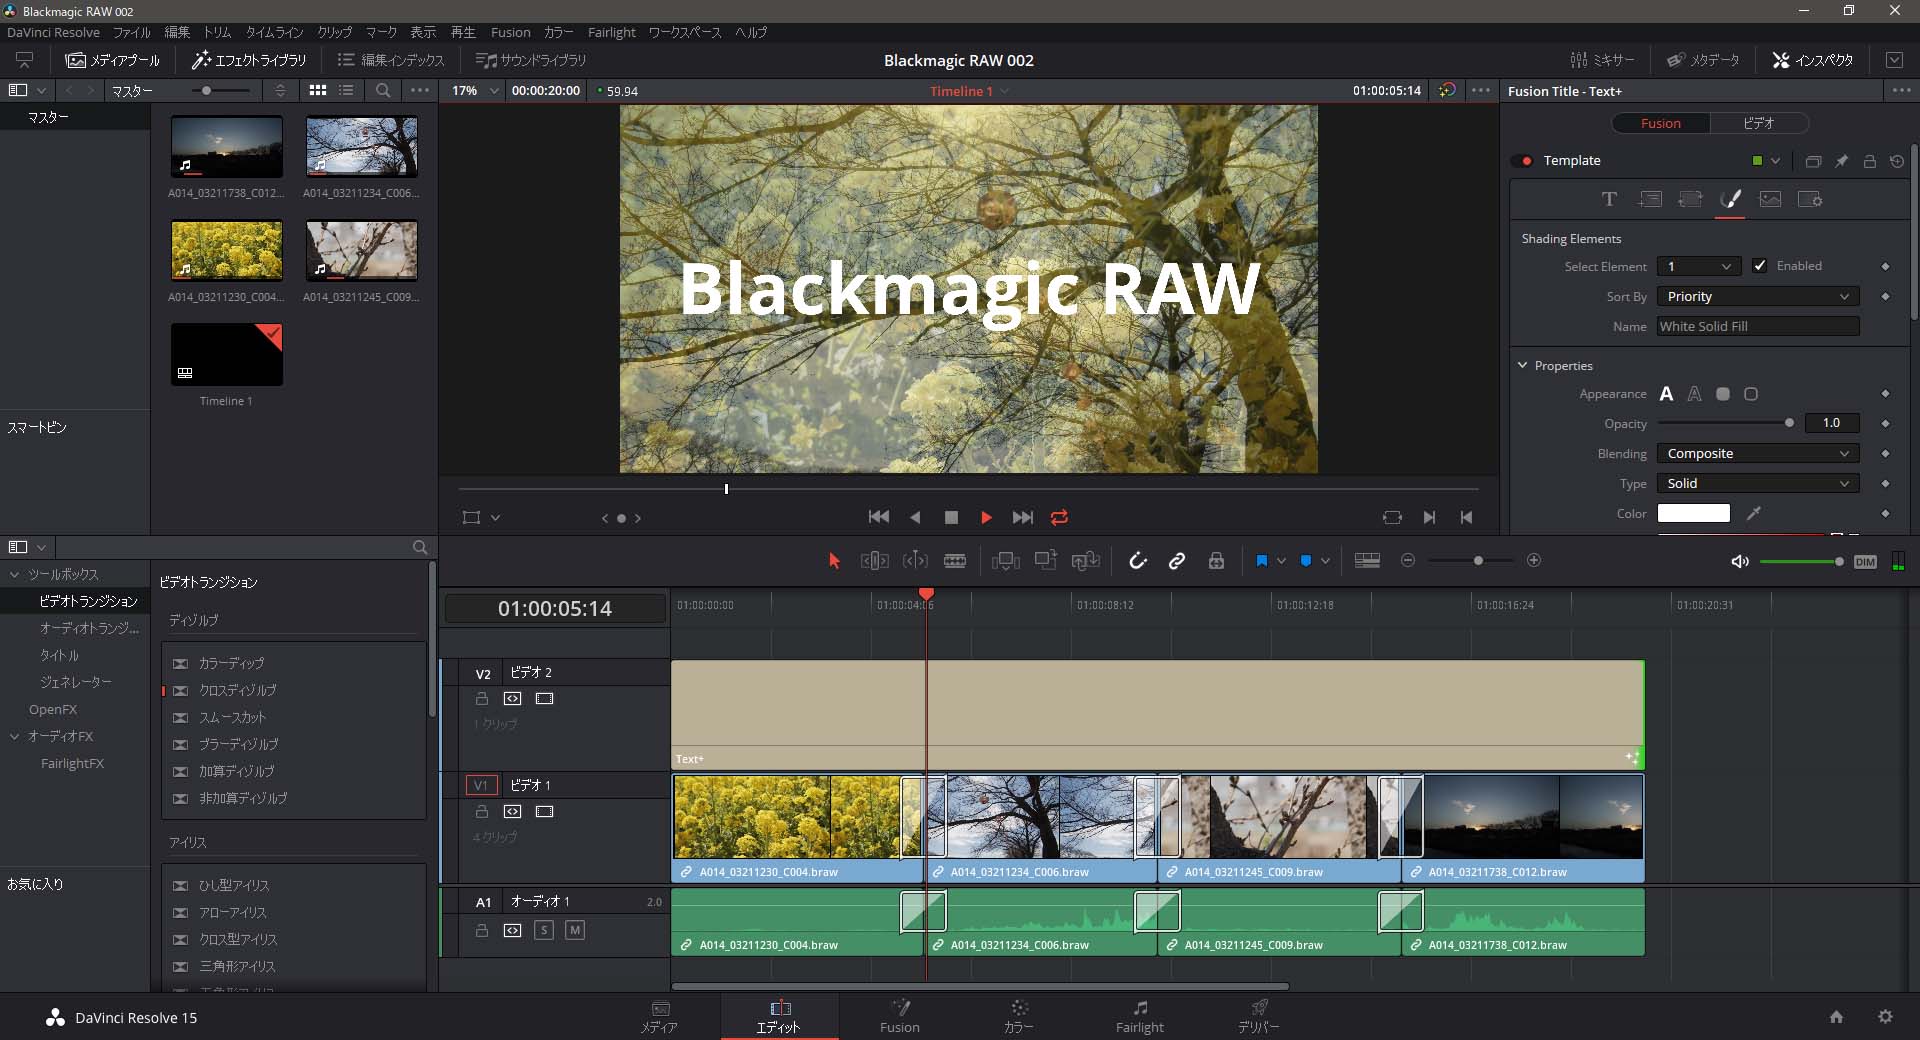Screen dimensions: 1920x1040
Task: Click the blue Flag icon
Action: click(1262, 561)
